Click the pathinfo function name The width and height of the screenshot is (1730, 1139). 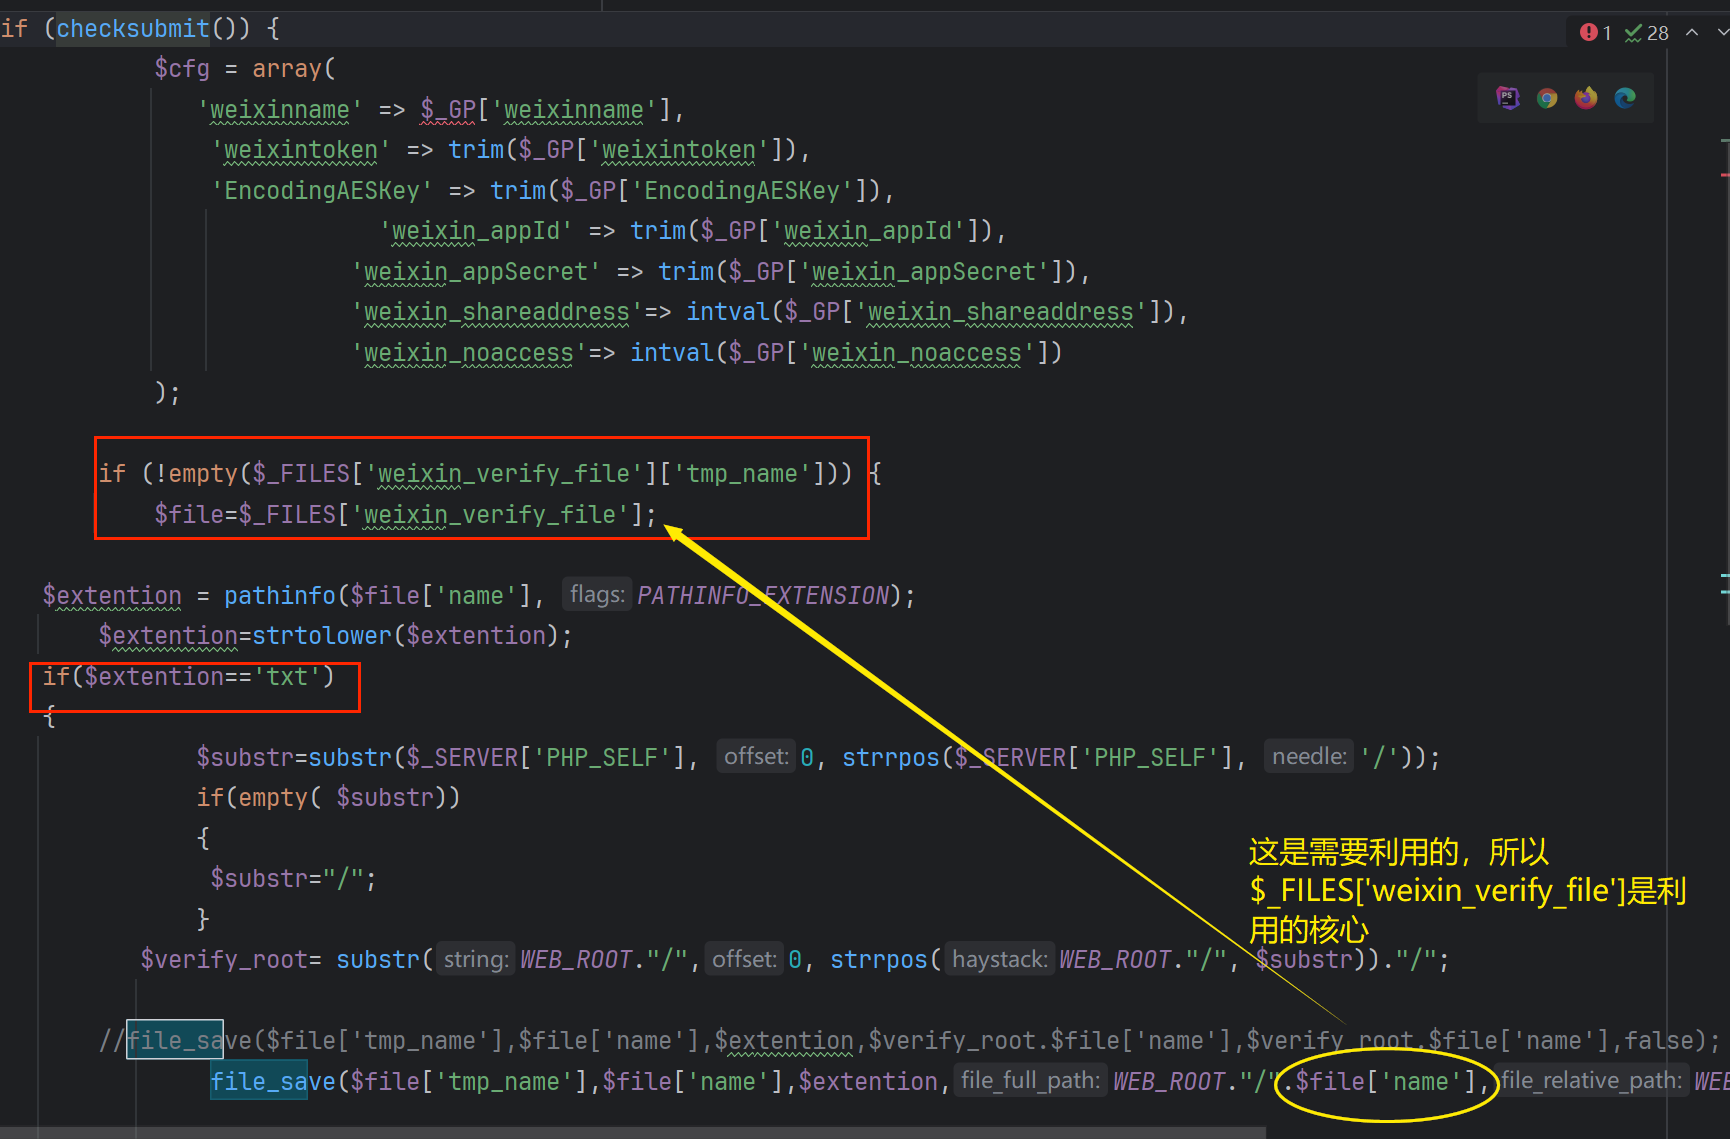point(279,595)
